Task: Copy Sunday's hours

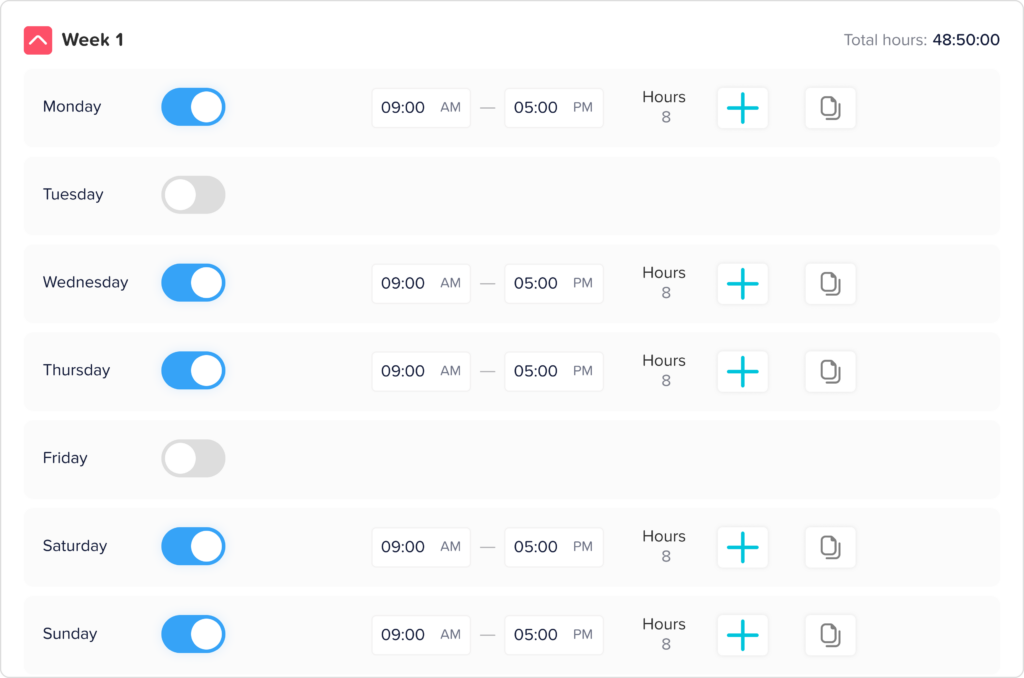Action: [830, 635]
